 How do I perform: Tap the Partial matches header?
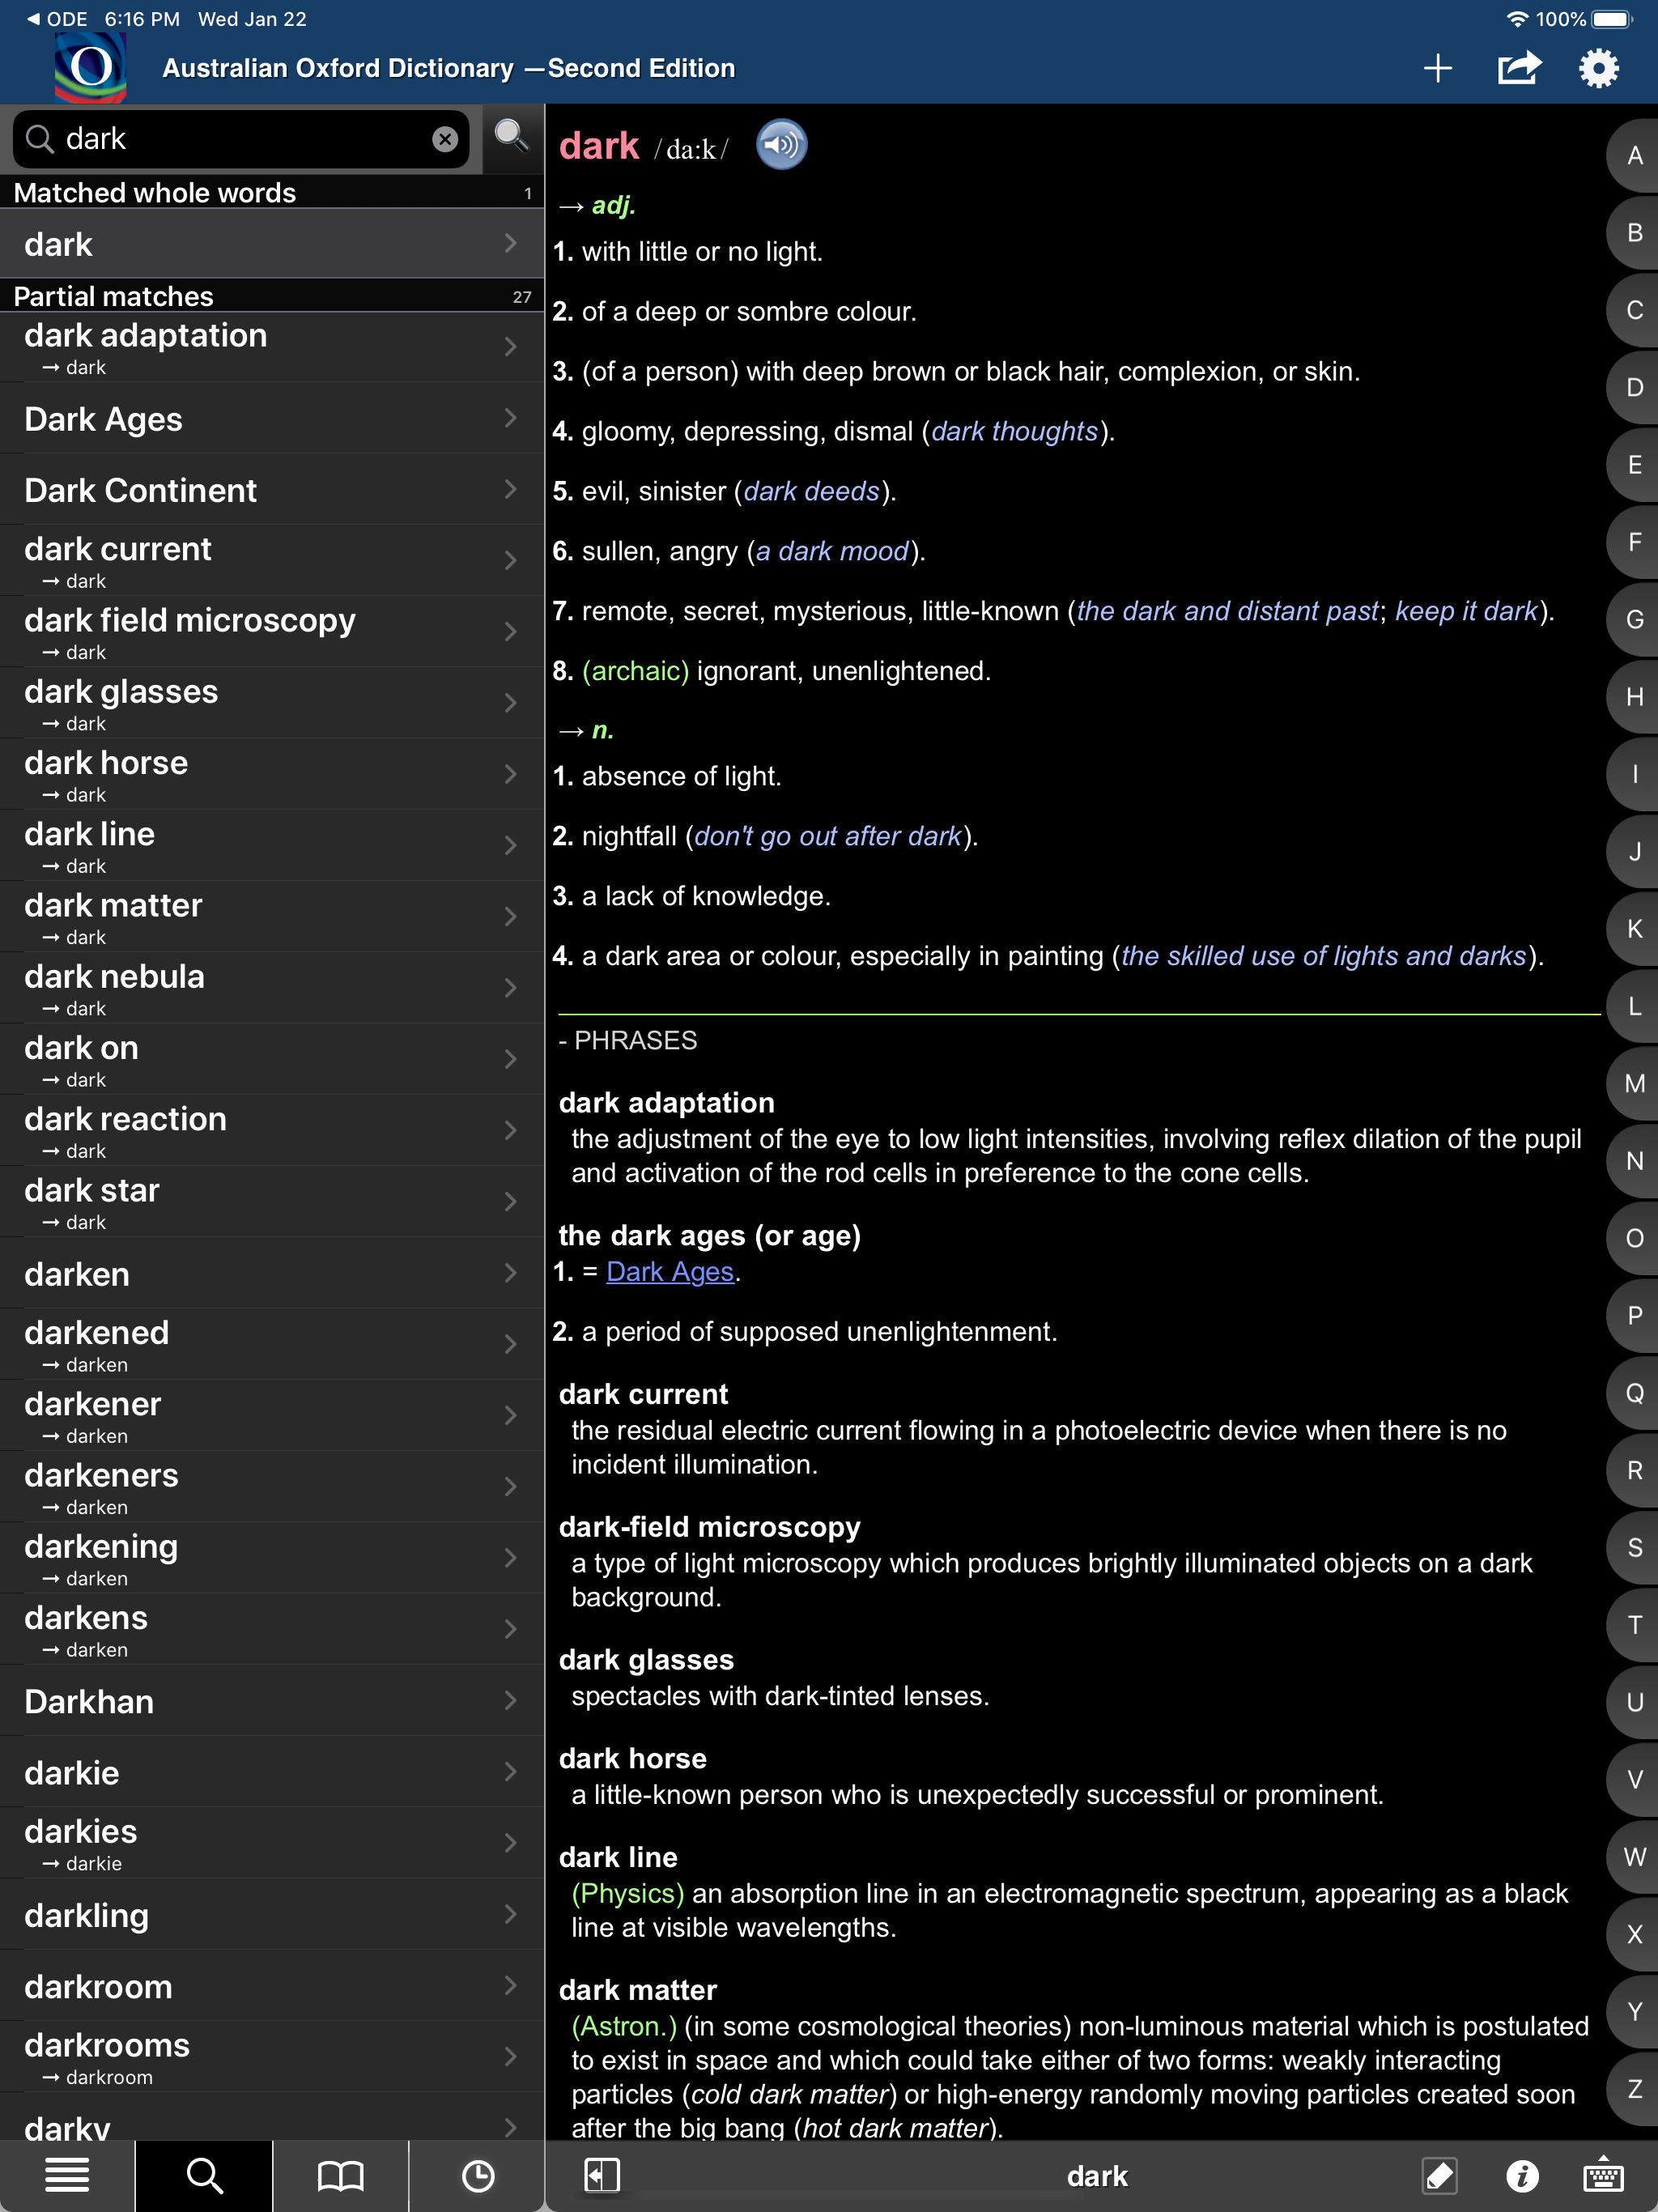coord(272,296)
